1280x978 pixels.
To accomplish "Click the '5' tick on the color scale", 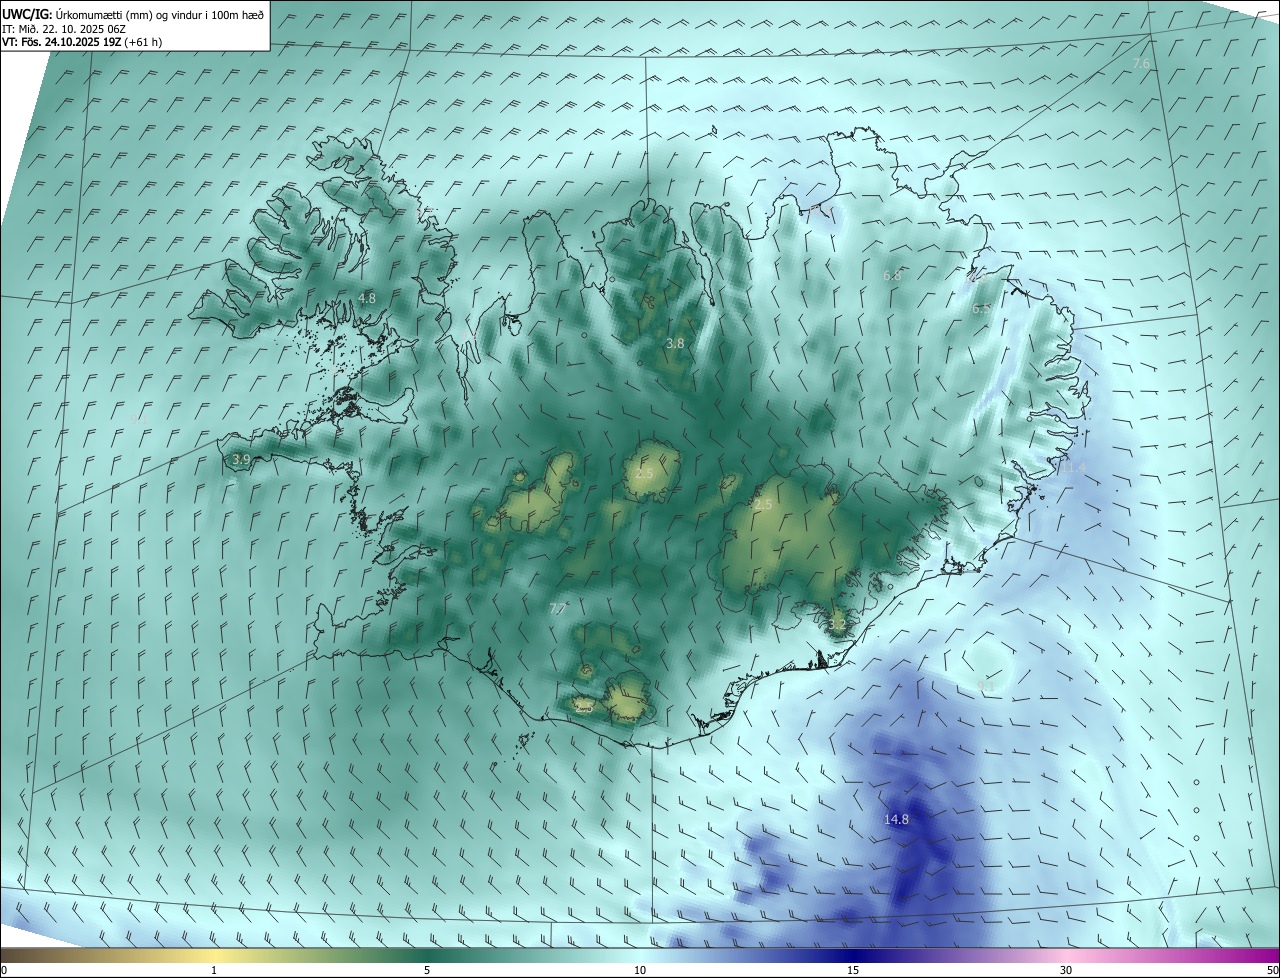I will (427, 970).
